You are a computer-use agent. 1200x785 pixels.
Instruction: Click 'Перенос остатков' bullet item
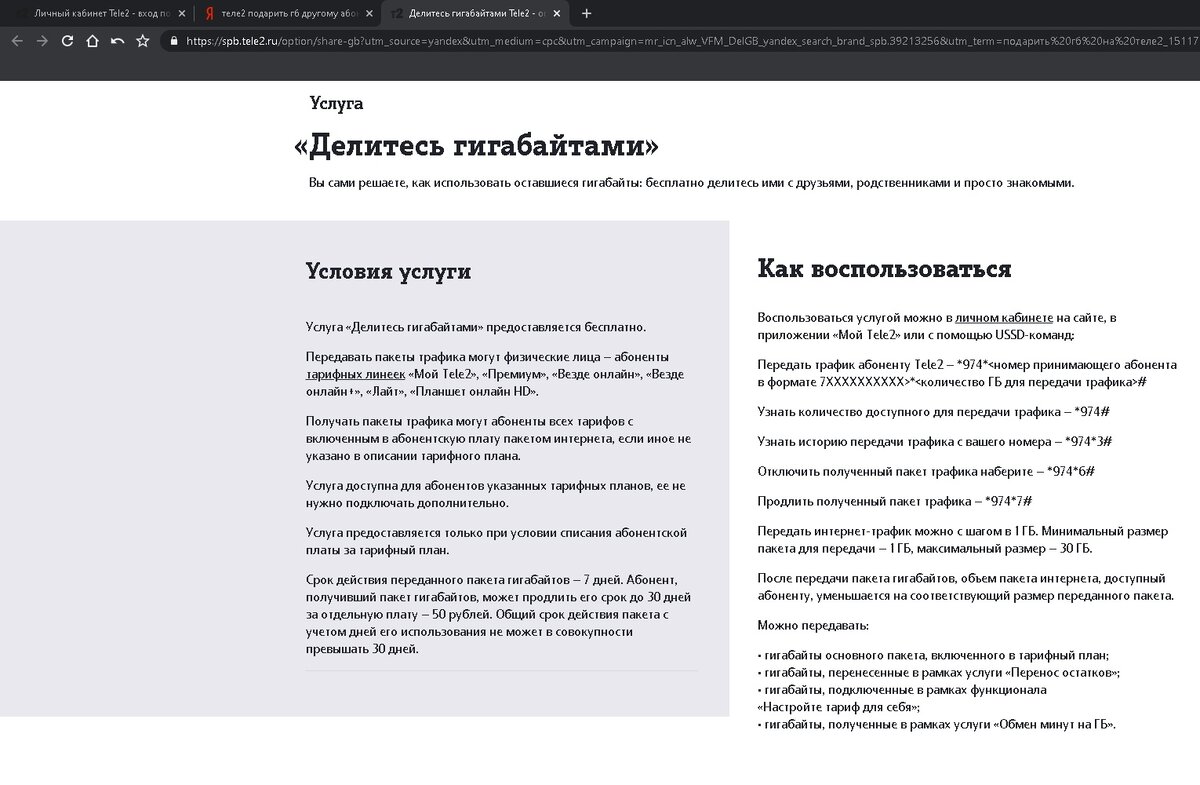[x=938, y=672]
